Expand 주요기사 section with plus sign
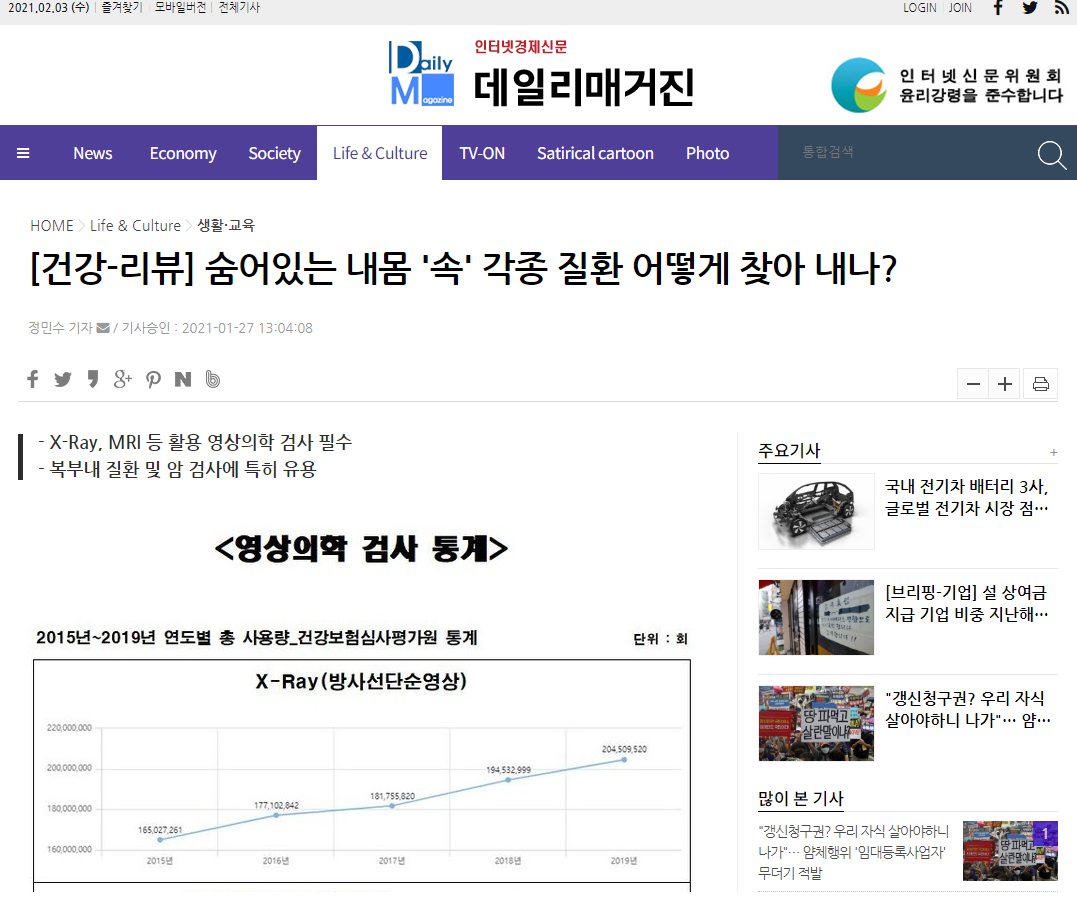 (1053, 453)
